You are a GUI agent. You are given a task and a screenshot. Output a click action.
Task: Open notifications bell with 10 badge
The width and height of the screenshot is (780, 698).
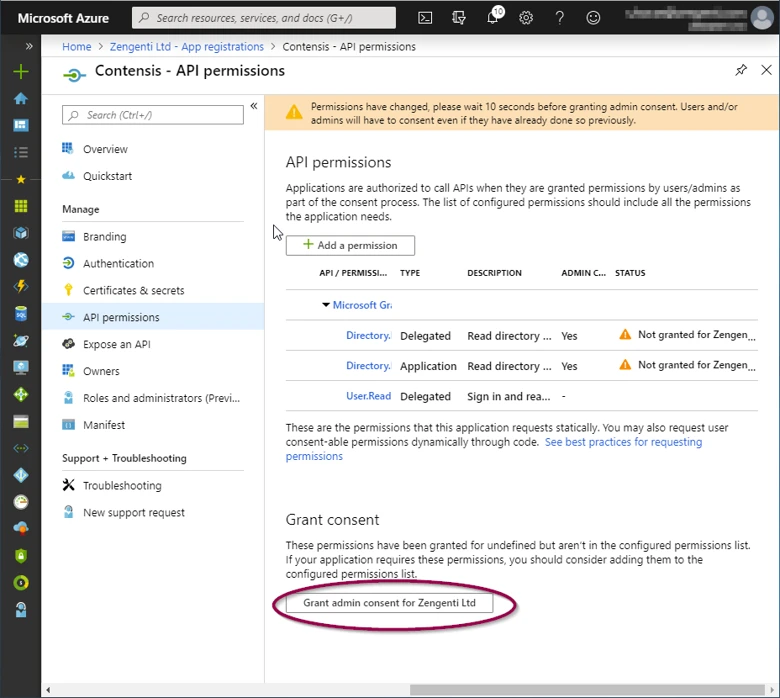point(493,16)
